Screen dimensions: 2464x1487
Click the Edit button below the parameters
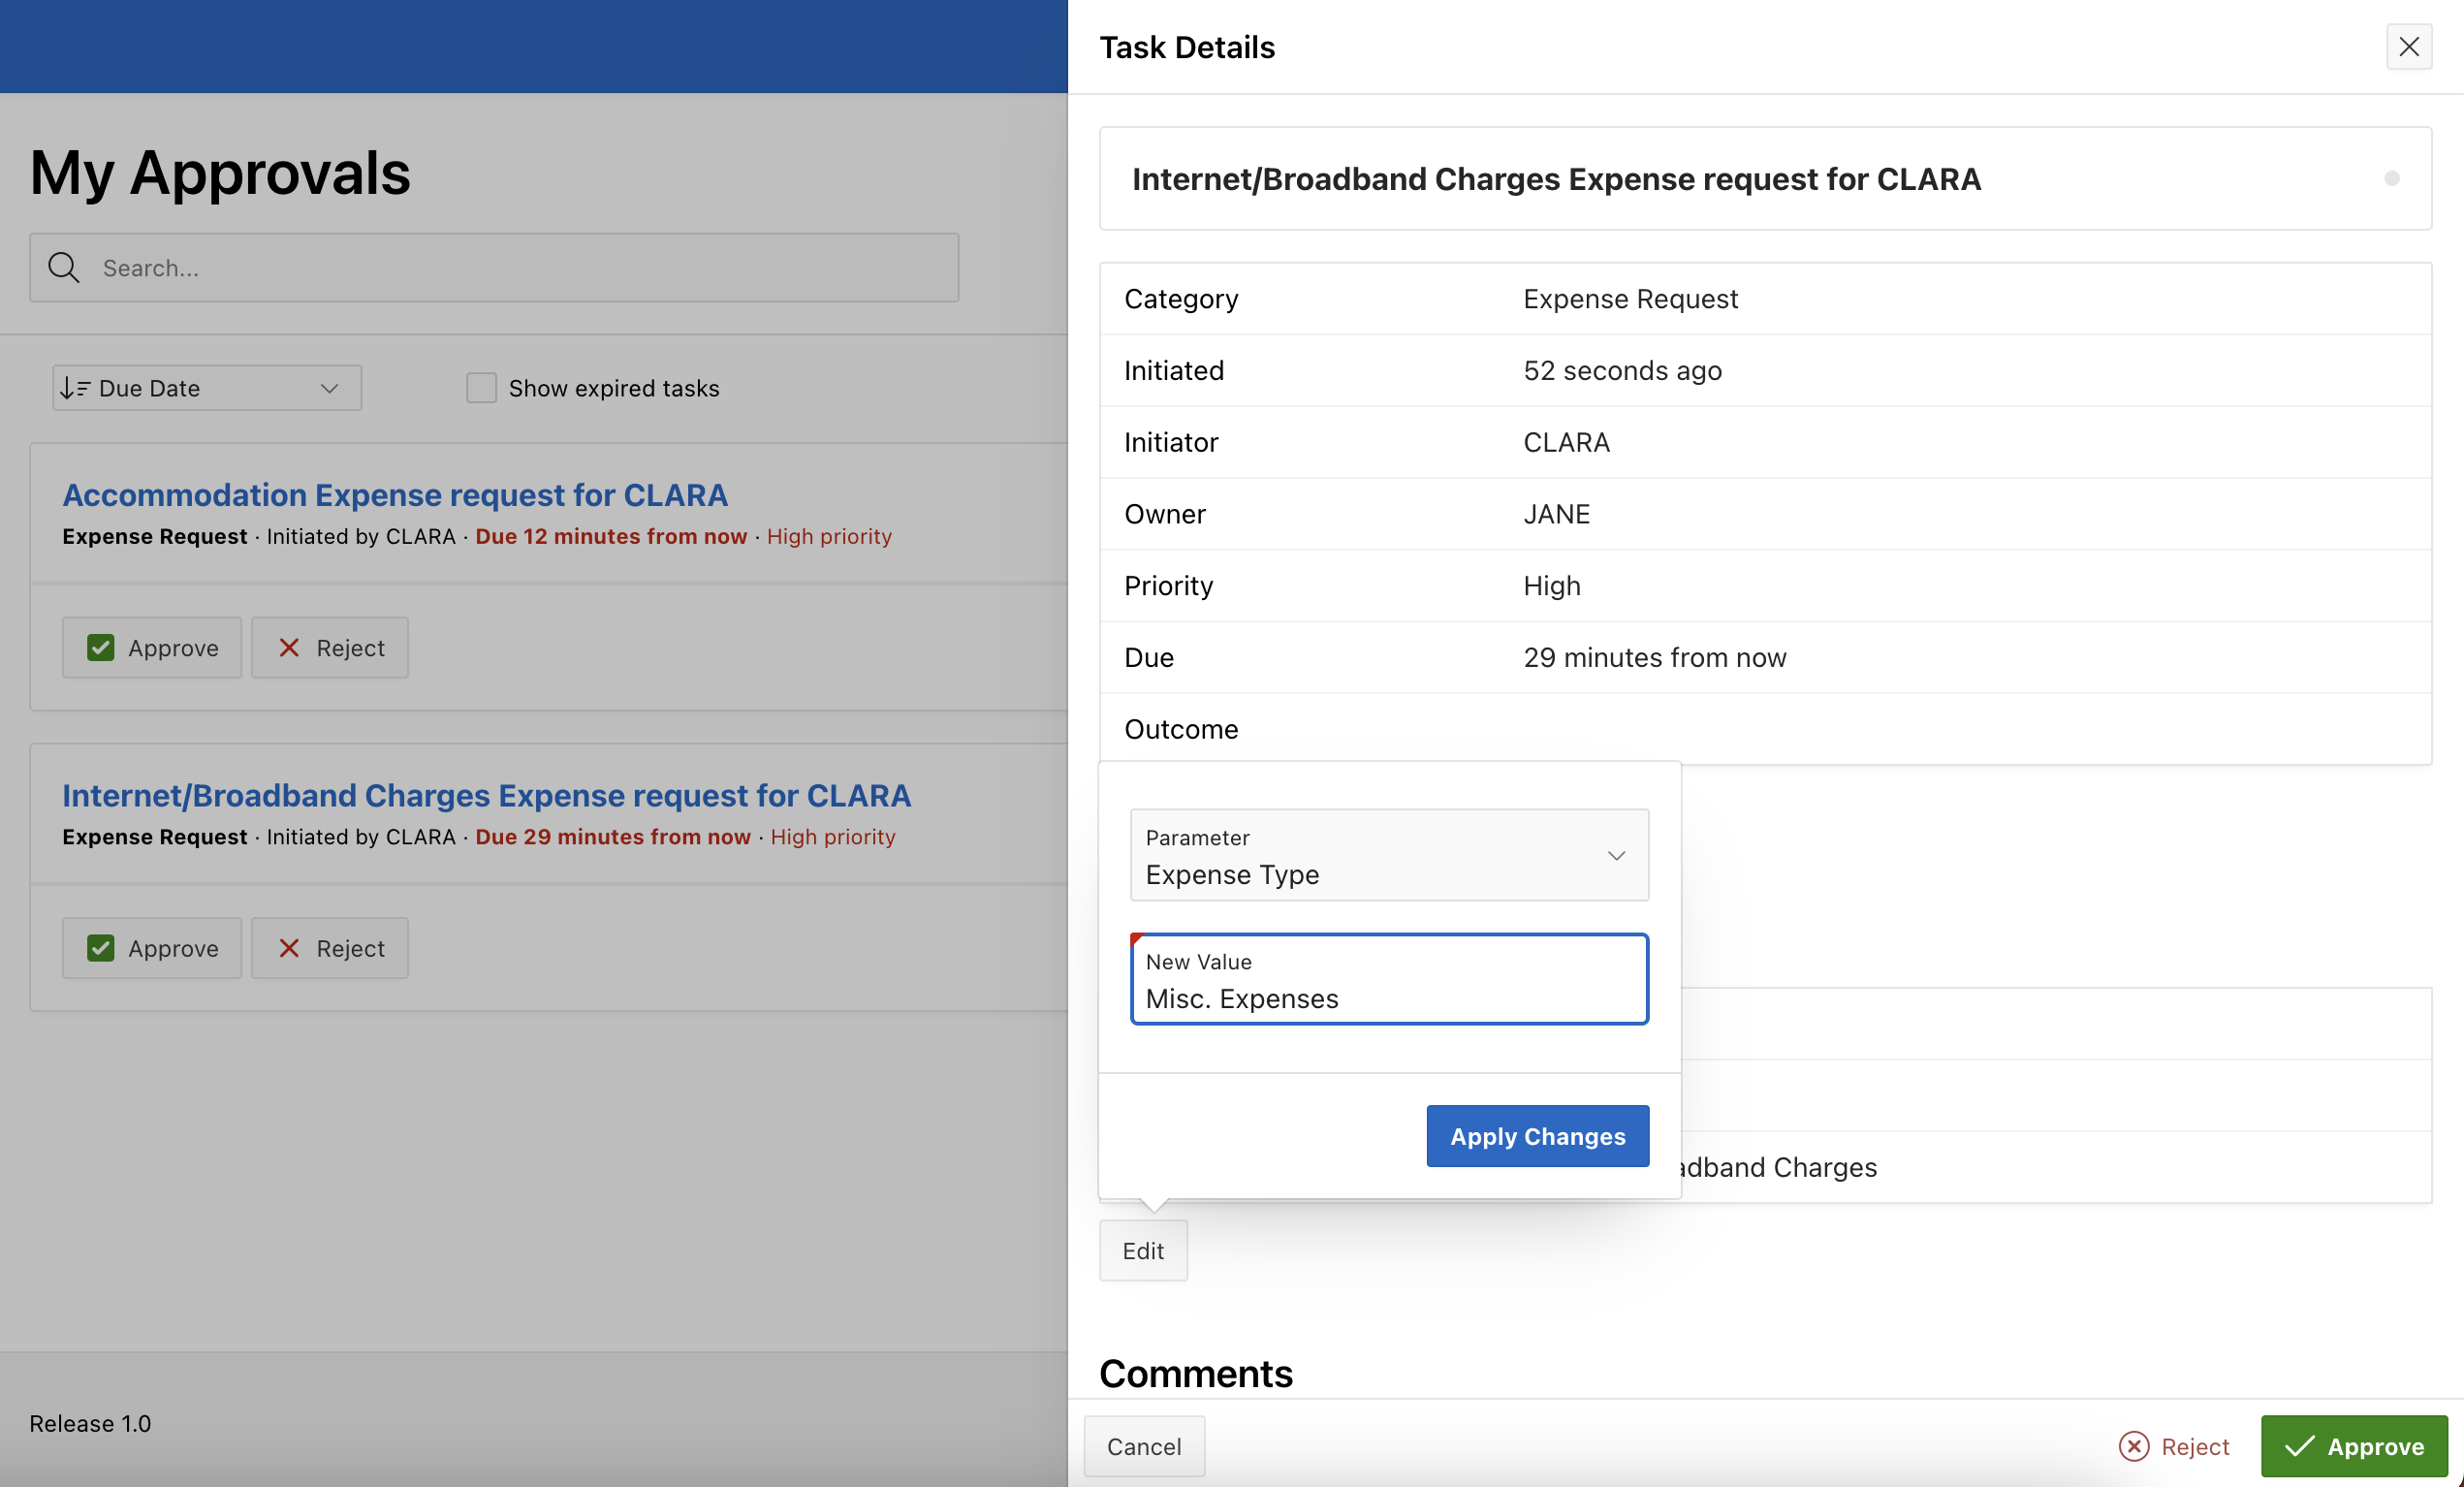coord(1143,1250)
